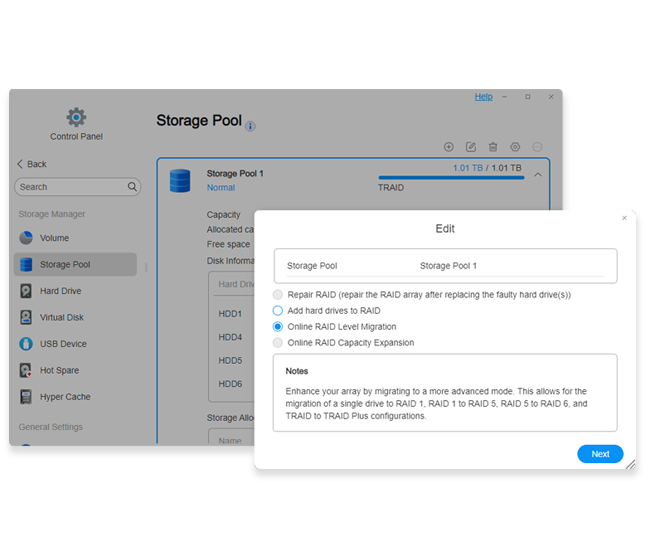Select Add hard drives to RAID option
The width and height of the screenshot is (648, 550).
tap(278, 311)
